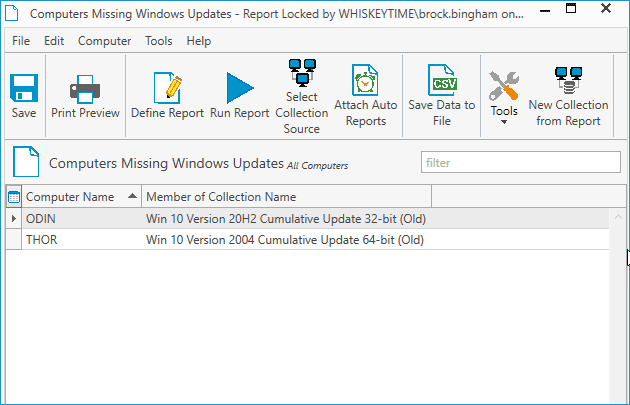Maximize the report window
Screen dimensions: 630x405
pos(571,8)
